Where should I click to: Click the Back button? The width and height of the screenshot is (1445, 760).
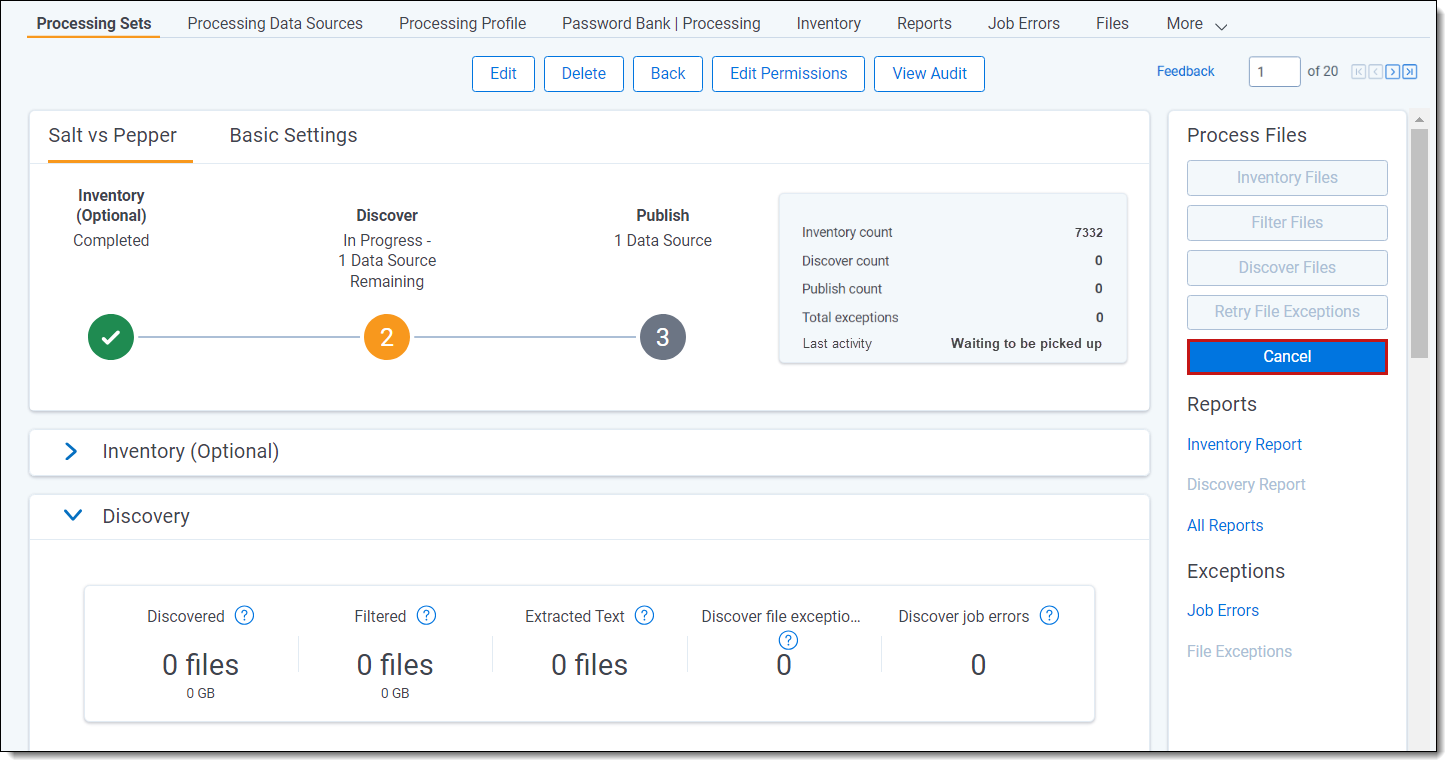[x=668, y=74]
